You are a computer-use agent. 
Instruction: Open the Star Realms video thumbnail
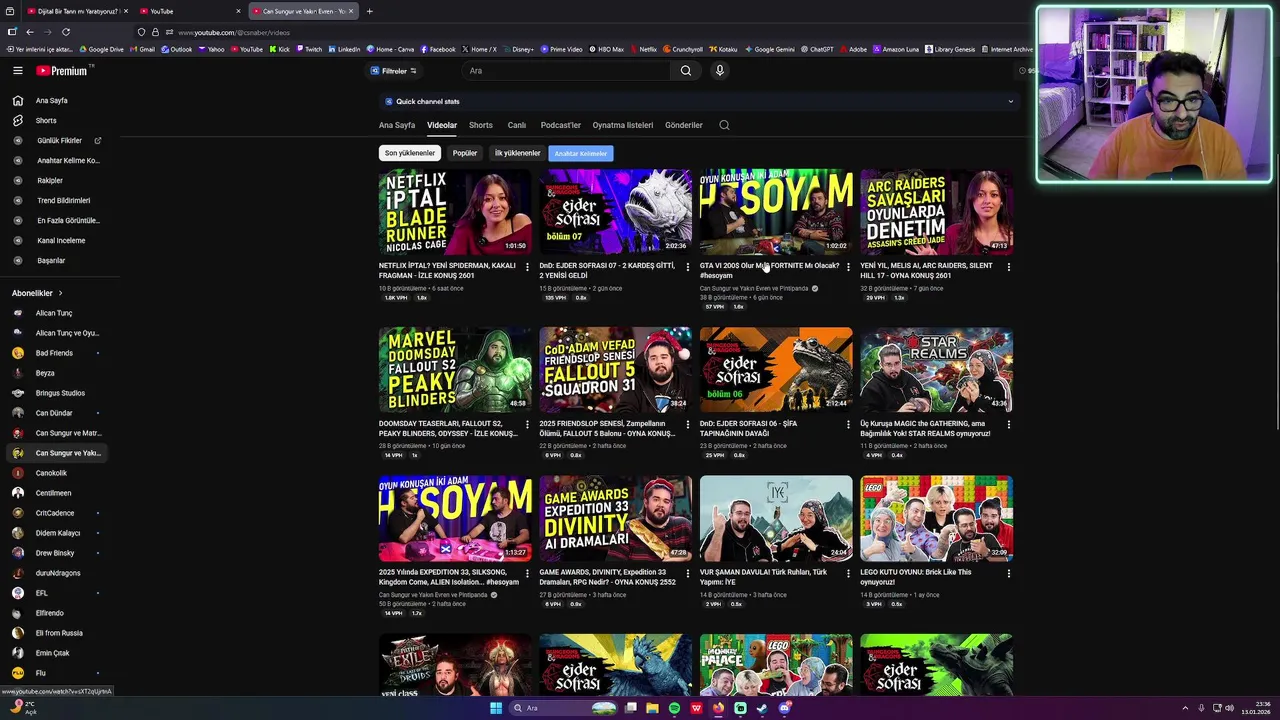coord(936,370)
